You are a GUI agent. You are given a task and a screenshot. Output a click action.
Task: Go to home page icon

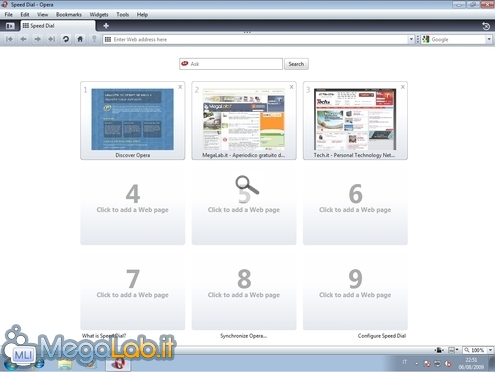pyautogui.click(x=80, y=39)
